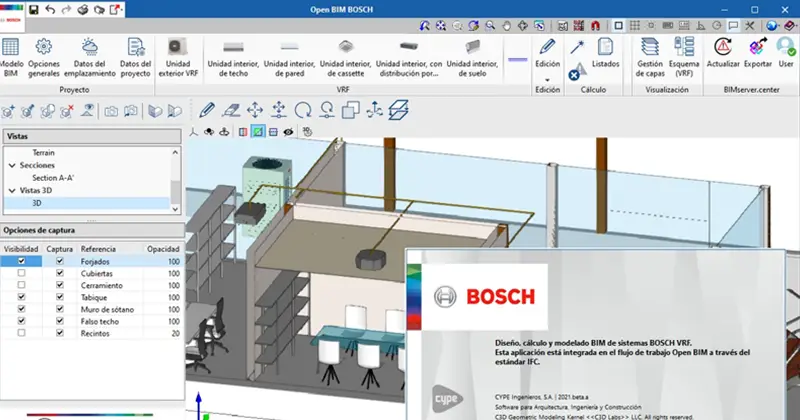Click the magic wand calculate icon
The height and width of the screenshot is (420, 800).
coord(577,47)
